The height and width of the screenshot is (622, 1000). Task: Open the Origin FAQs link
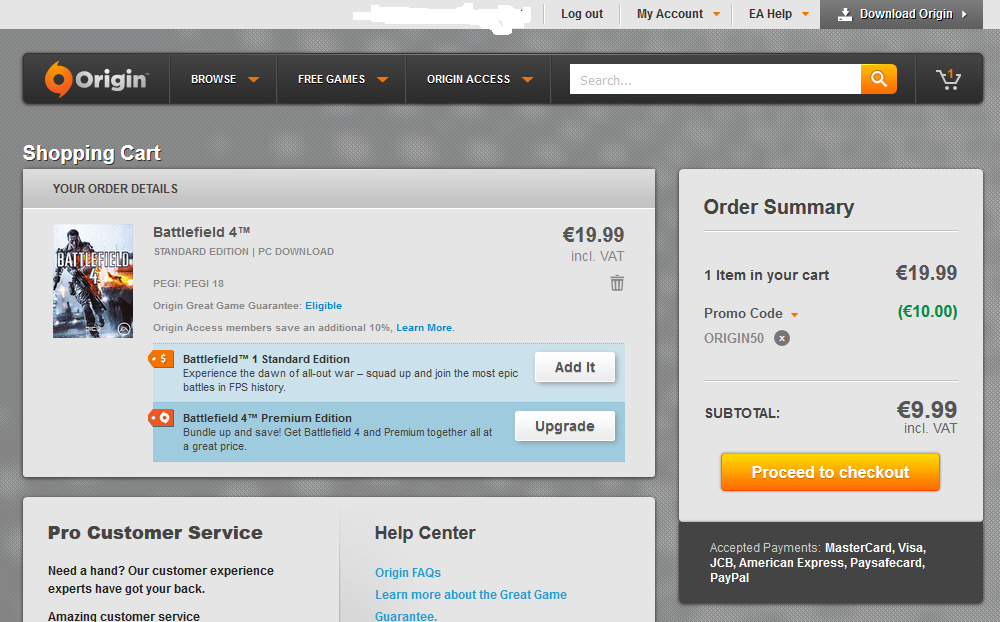tap(408, 573)
